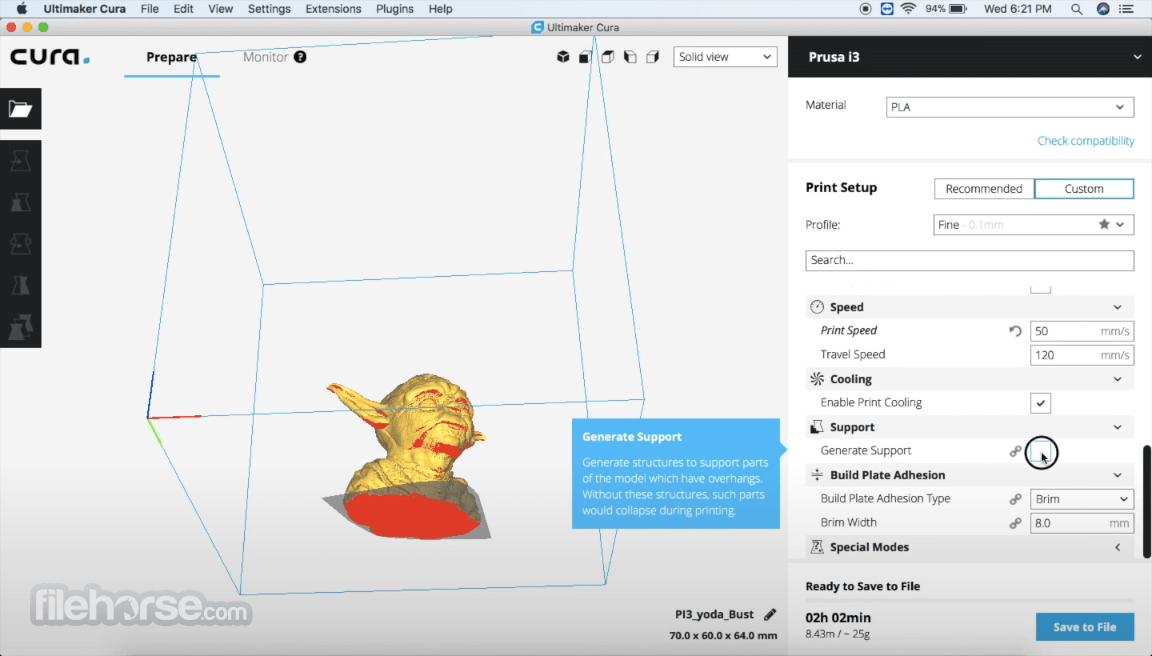Screen dimensions: 1152x656
Task: Open Build Plate Adhesion Type Brim dropdown
Action: 1081,499
